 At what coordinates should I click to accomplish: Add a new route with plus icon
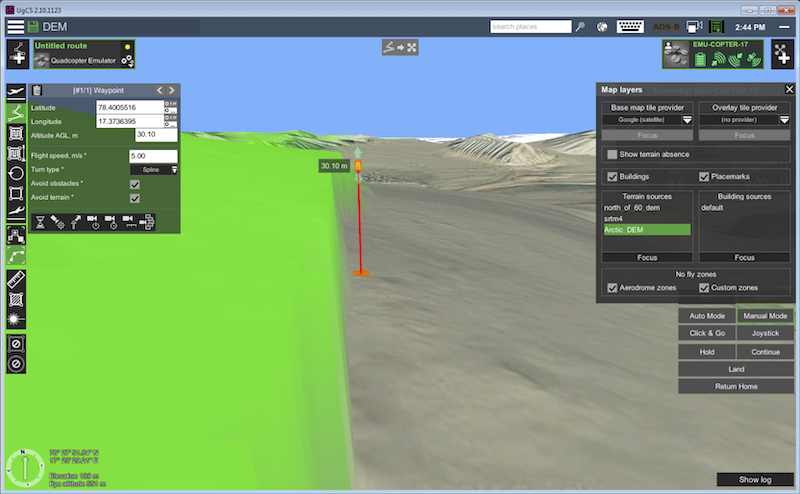pyautogui.click(x=17, y=54)
